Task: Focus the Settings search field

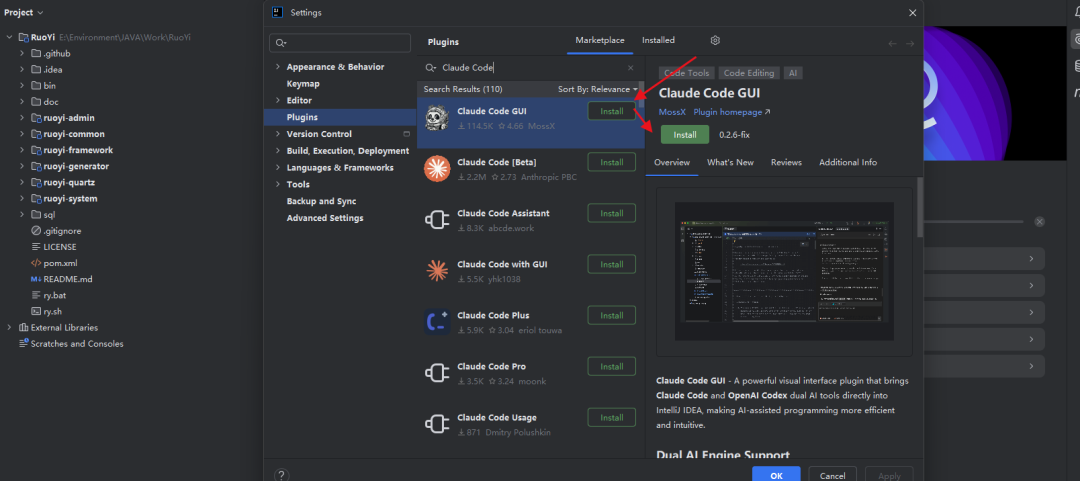Action: tap(340, 43)
